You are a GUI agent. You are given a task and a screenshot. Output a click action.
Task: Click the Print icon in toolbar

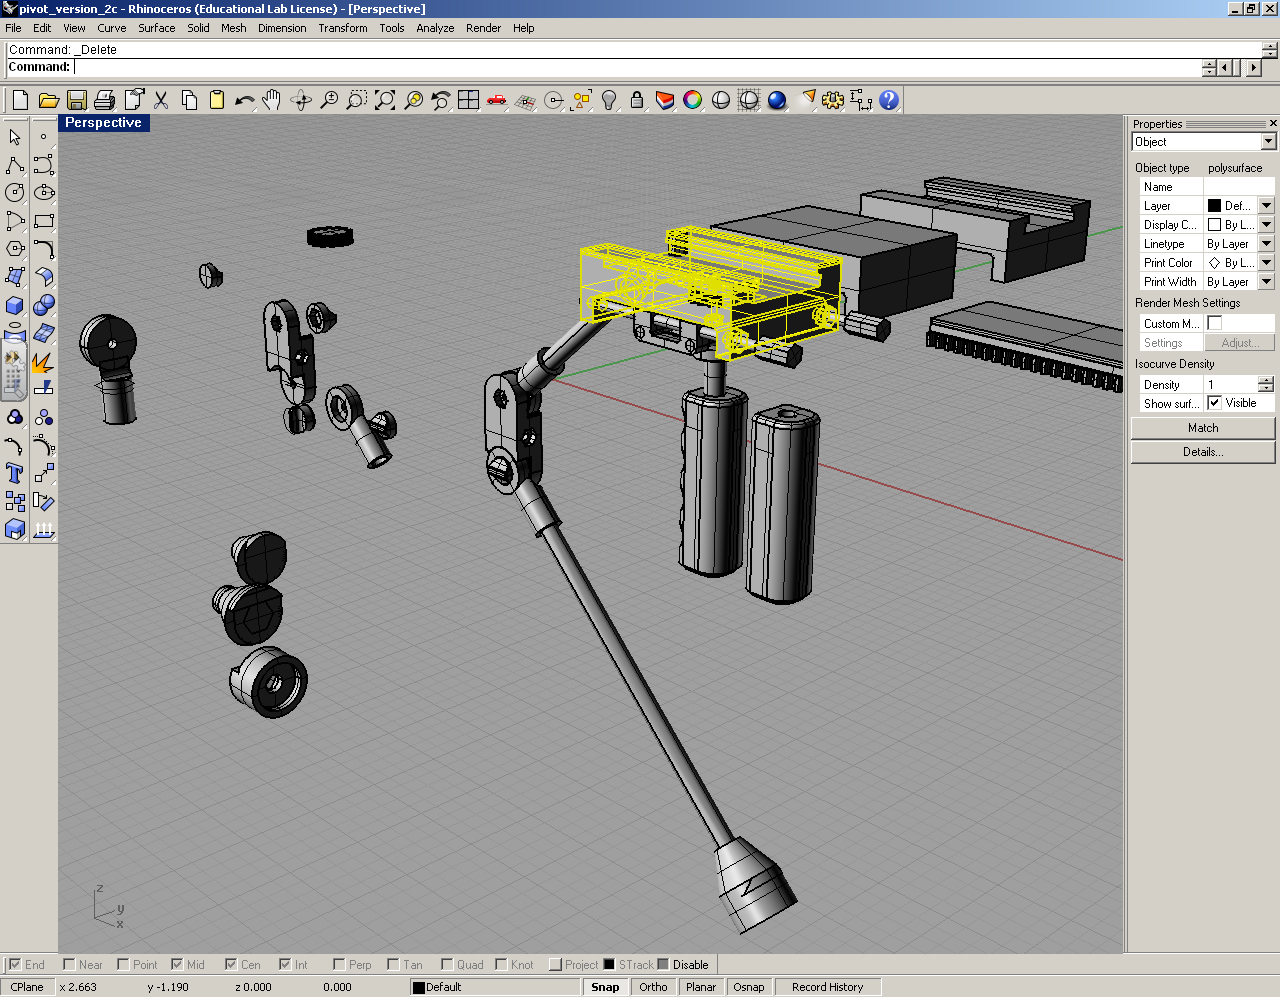coord(104,100)
